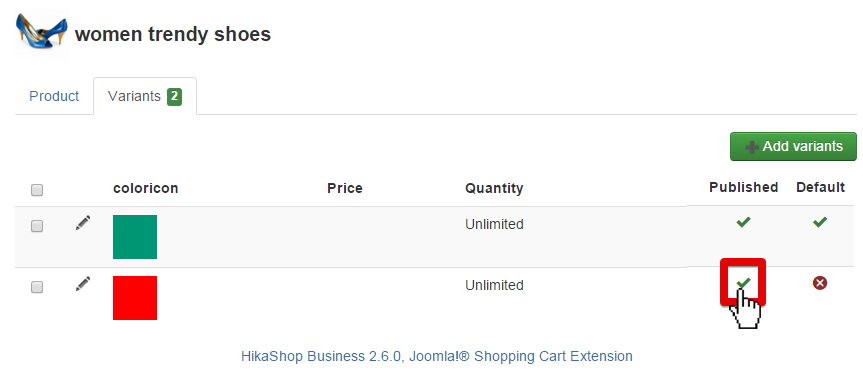Edit the red variant via pencil icon
This screenshot has width=863, height=371.
point(83,284)
